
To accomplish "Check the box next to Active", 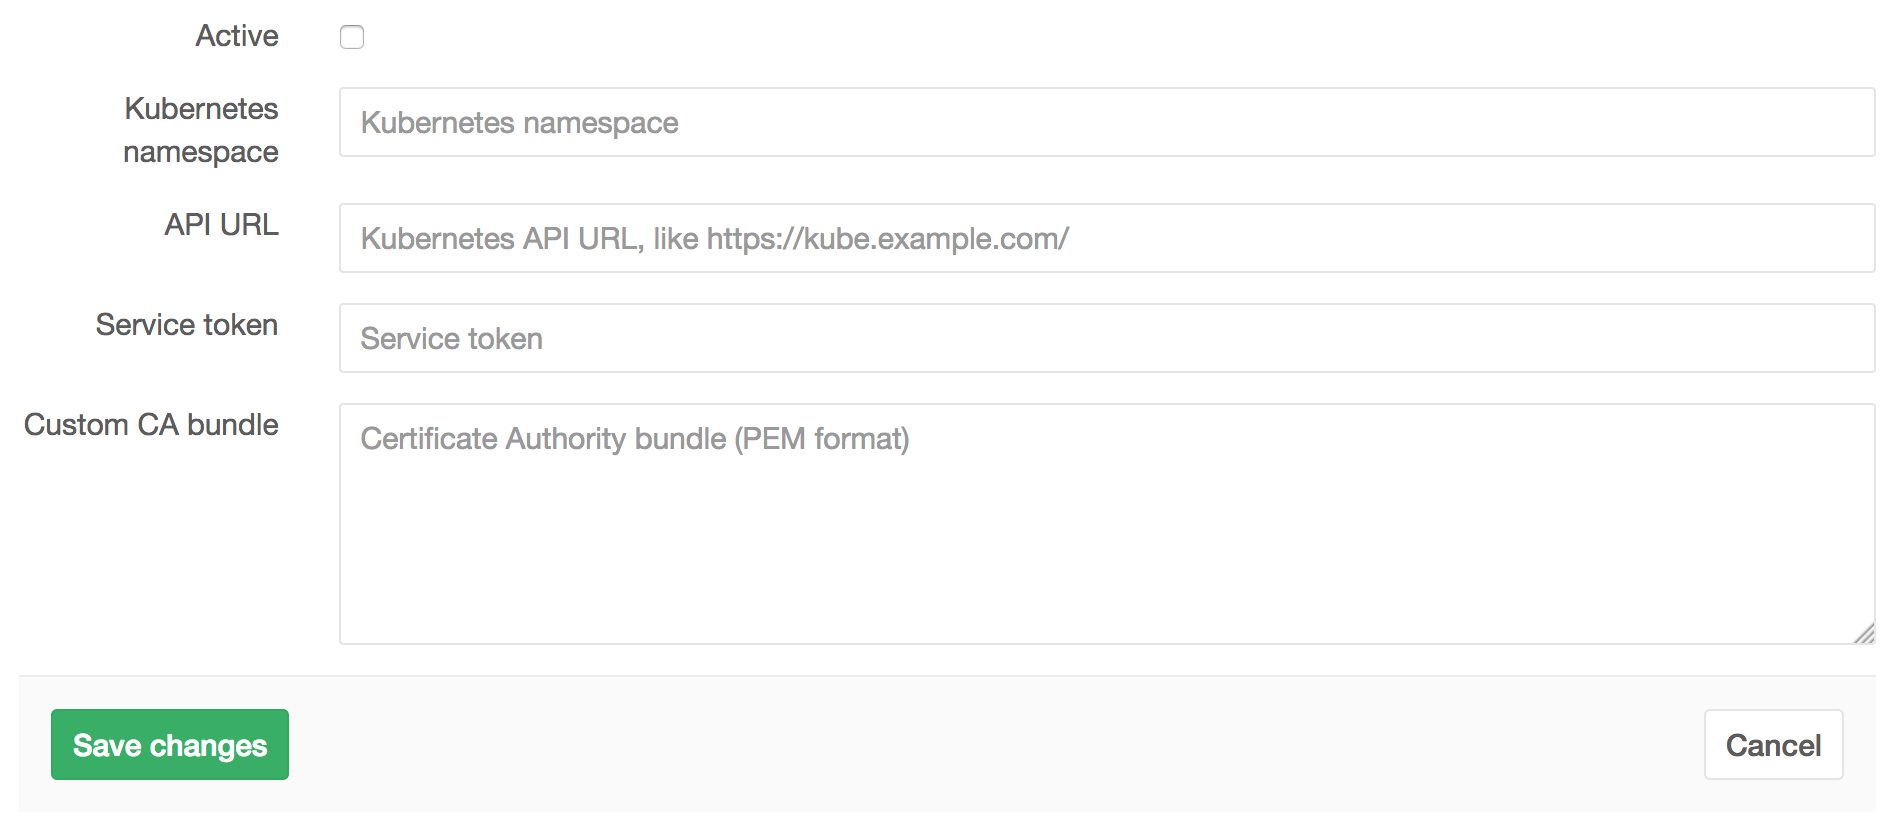I will (x=351, y=37).
